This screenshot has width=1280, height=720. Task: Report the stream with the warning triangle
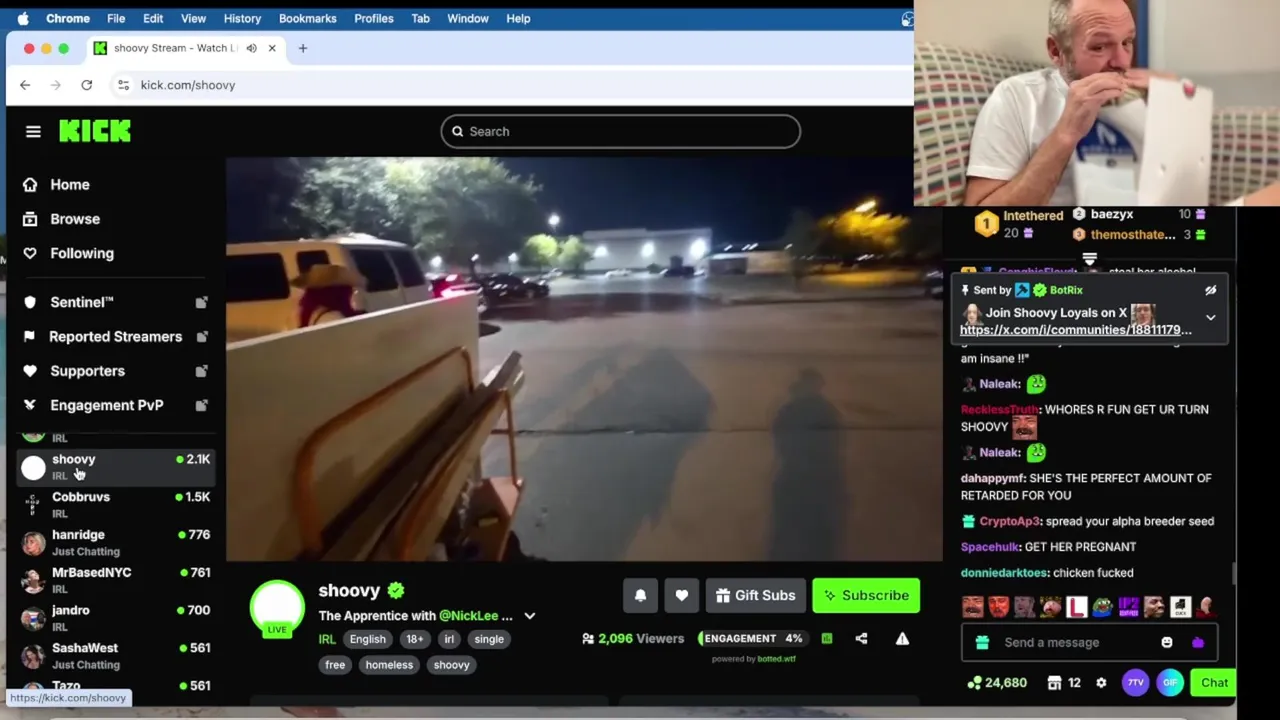pos(902,638)
